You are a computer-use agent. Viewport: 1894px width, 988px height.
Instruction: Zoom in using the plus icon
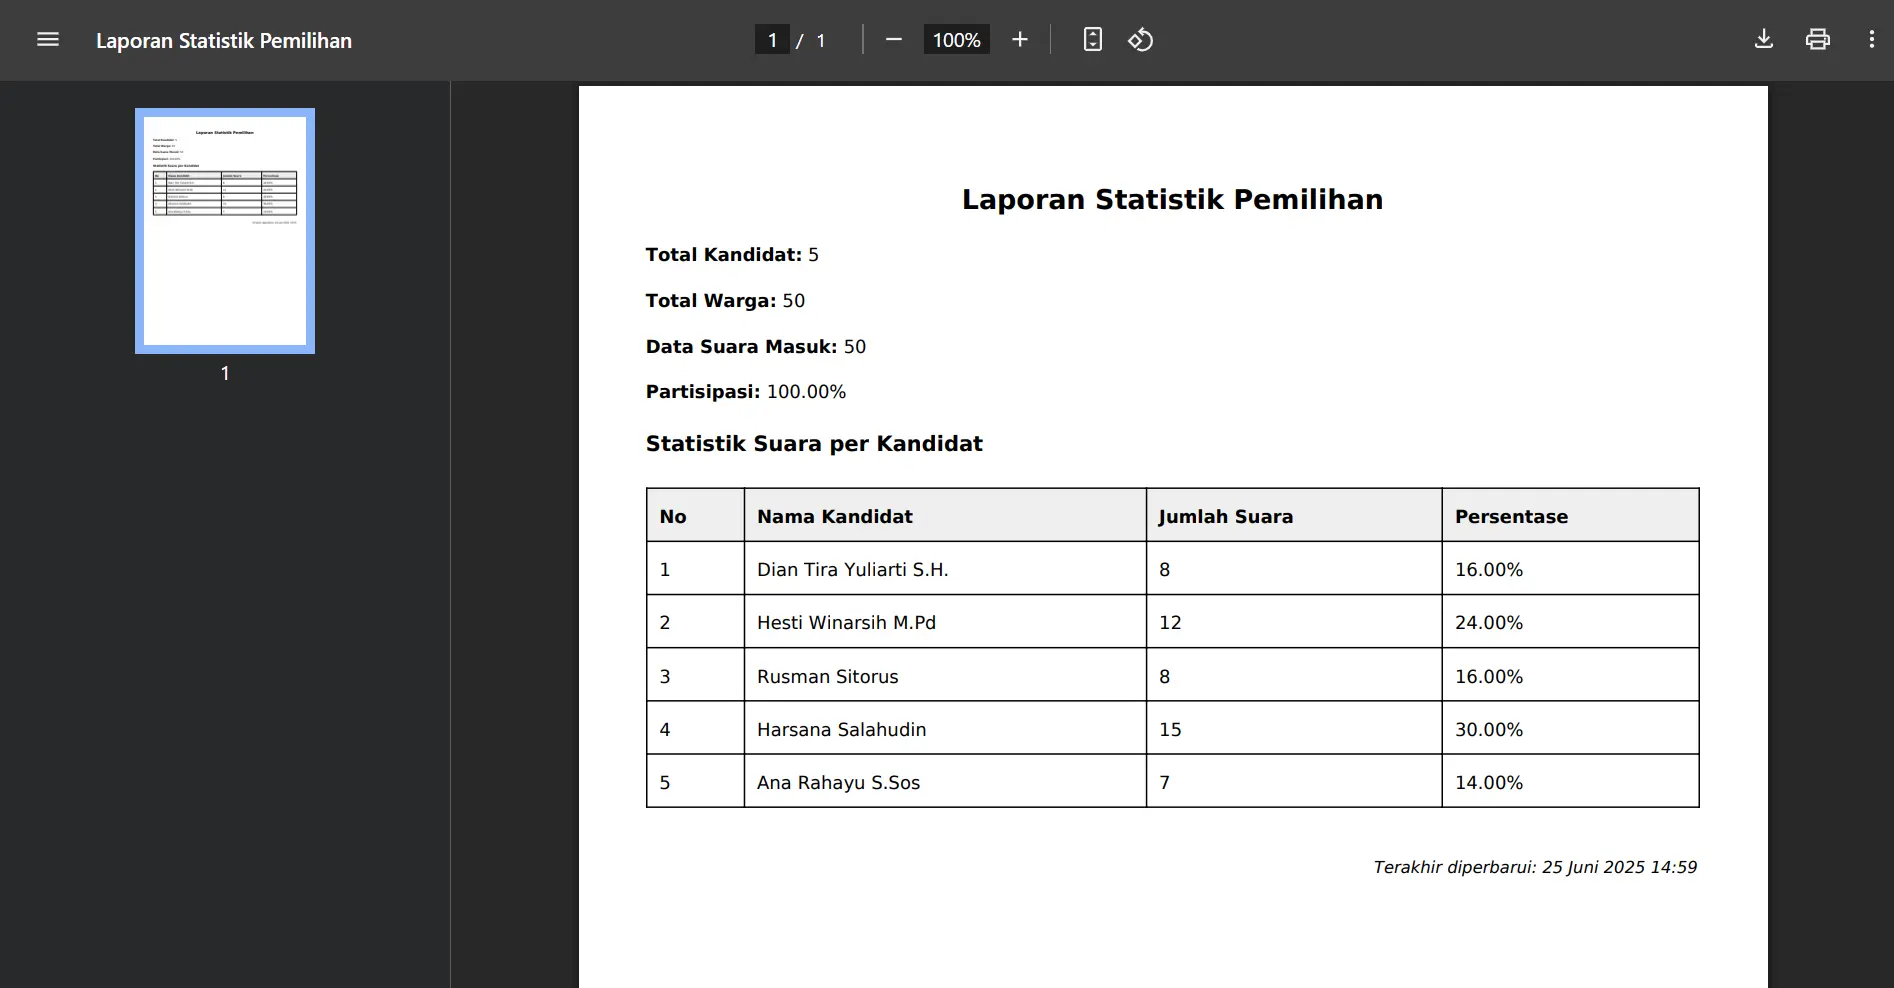1019,39
